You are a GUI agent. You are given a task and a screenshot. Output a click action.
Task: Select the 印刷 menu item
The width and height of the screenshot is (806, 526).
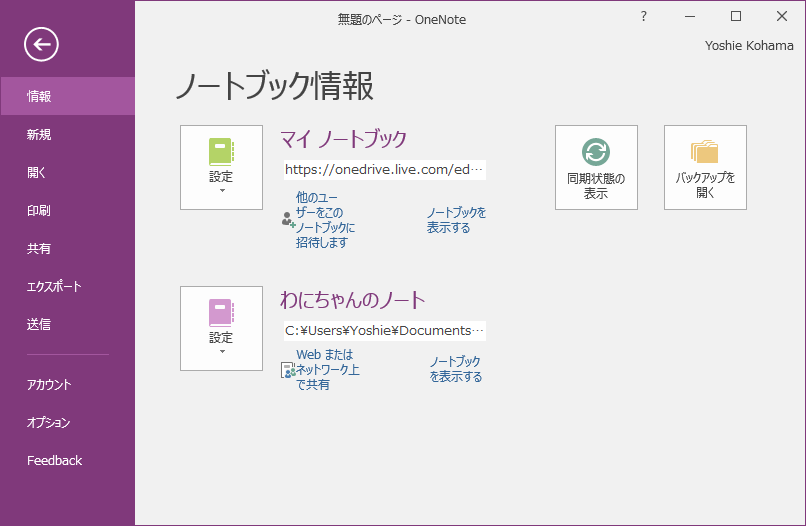pyautogui.click(x=68, y=210)
